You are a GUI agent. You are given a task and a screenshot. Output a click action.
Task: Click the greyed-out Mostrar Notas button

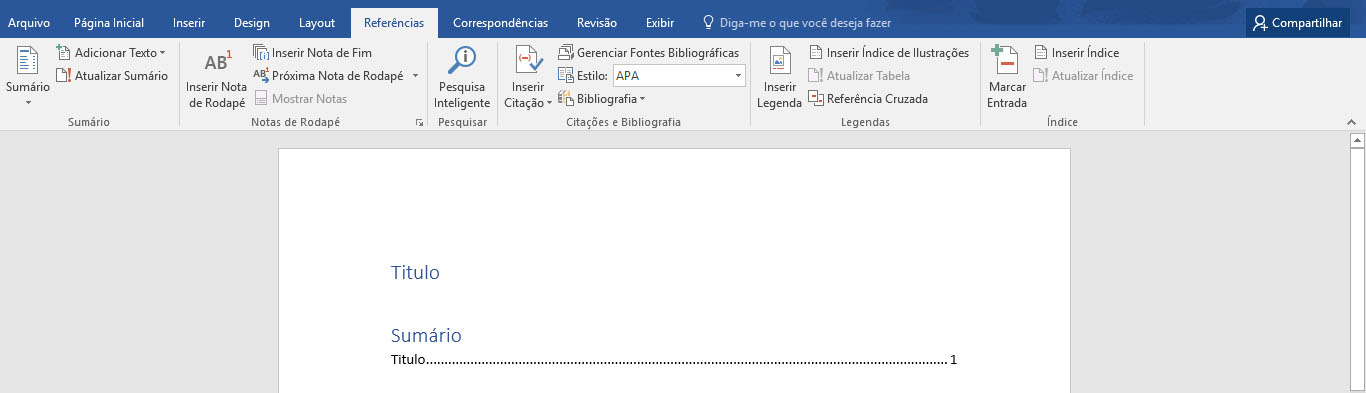(301, 98)
